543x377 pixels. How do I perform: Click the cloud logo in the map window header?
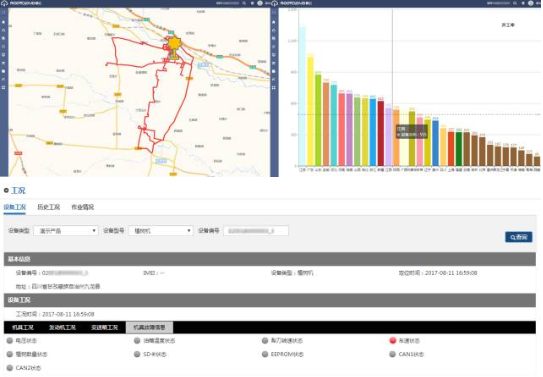click(x=4, y=3)
